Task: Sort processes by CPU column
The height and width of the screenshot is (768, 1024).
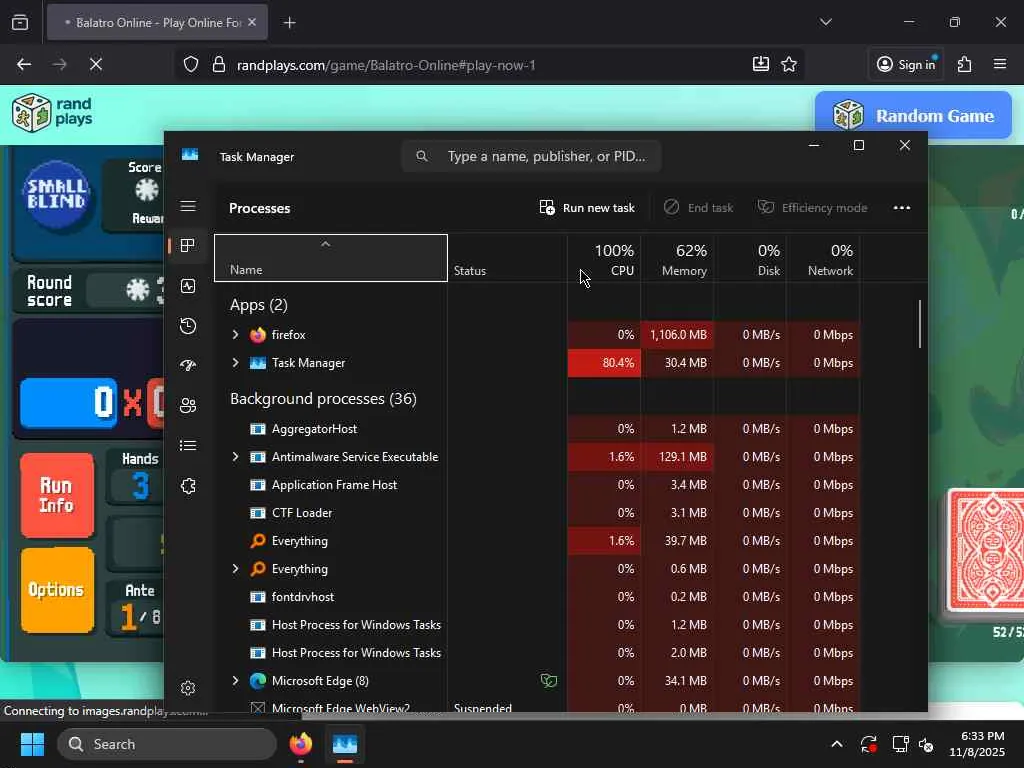Action: click(604, 258)
